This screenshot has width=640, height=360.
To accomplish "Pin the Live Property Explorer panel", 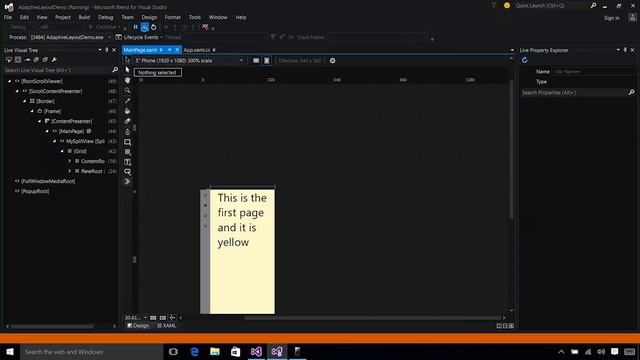I will pos(625,50).
